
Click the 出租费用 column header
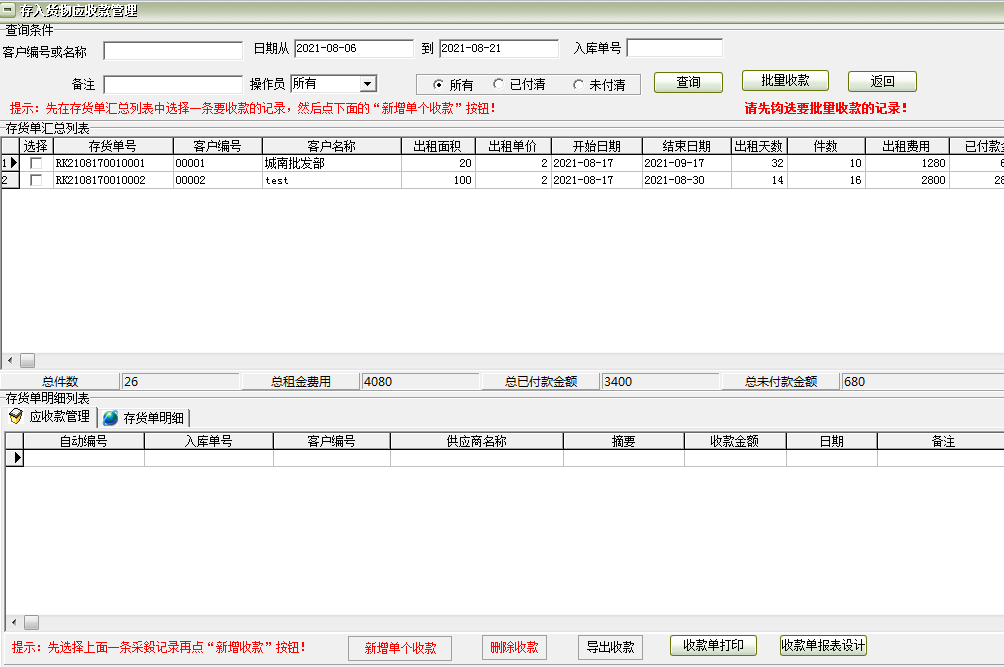[x=907, y=146]
